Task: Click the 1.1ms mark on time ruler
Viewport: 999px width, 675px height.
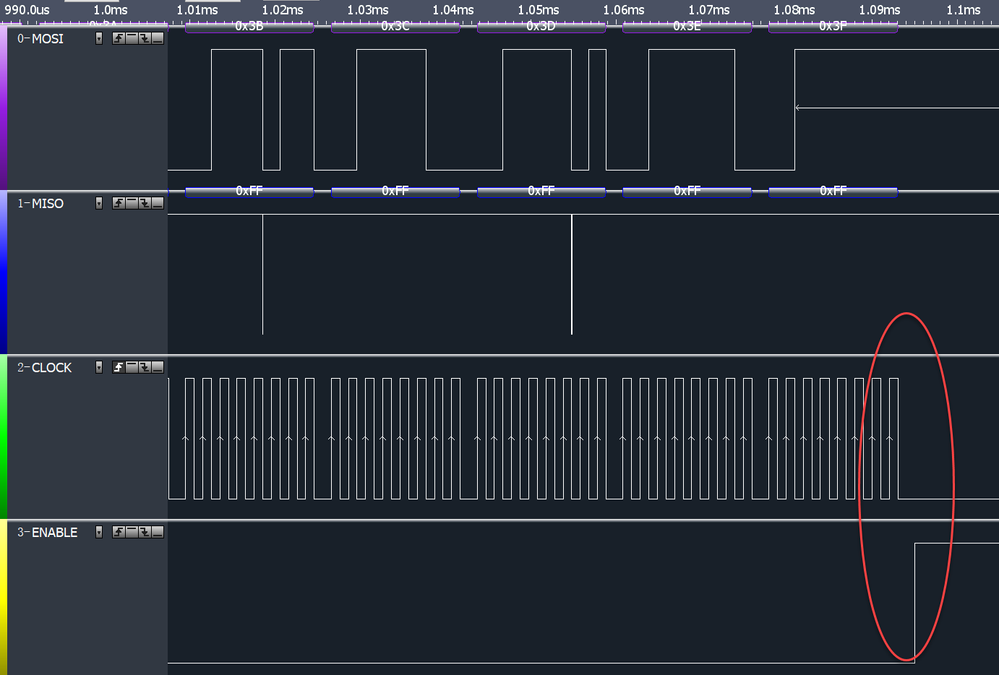Action: [963, 10]
